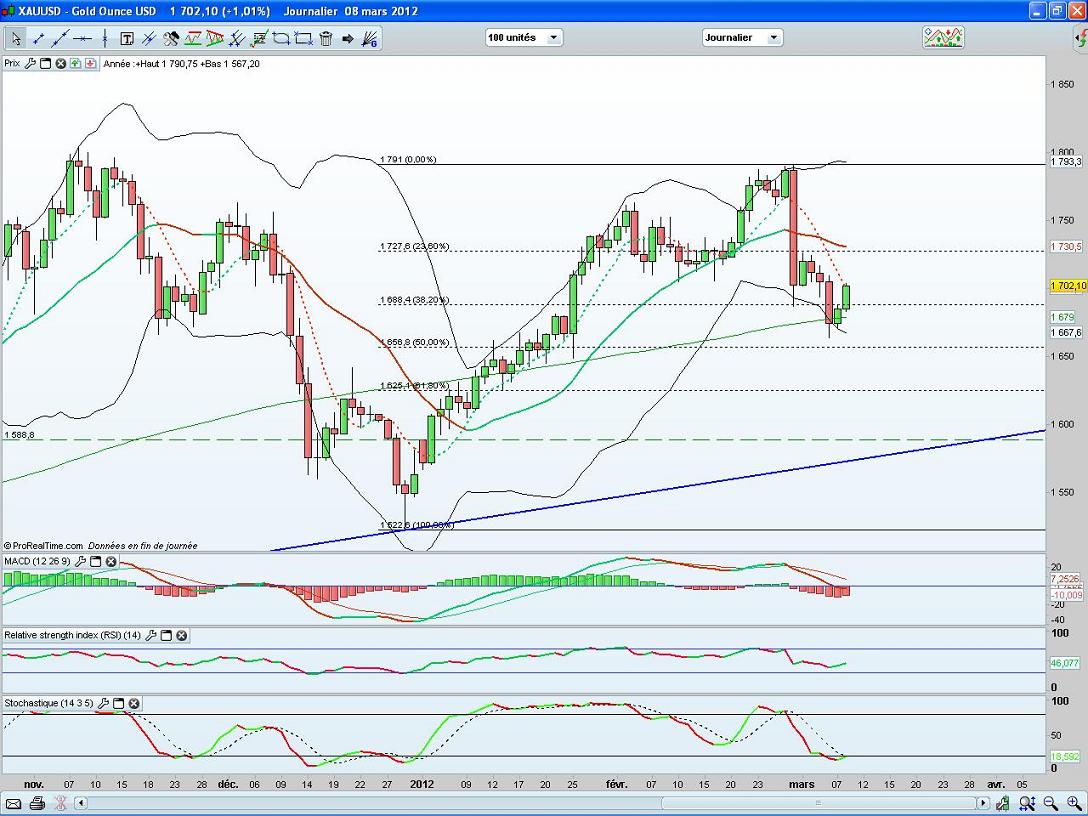Viewport: 1088px width, 816px height.
Task: Select the ellipse drawing tool
Action: tap(281, 39)
